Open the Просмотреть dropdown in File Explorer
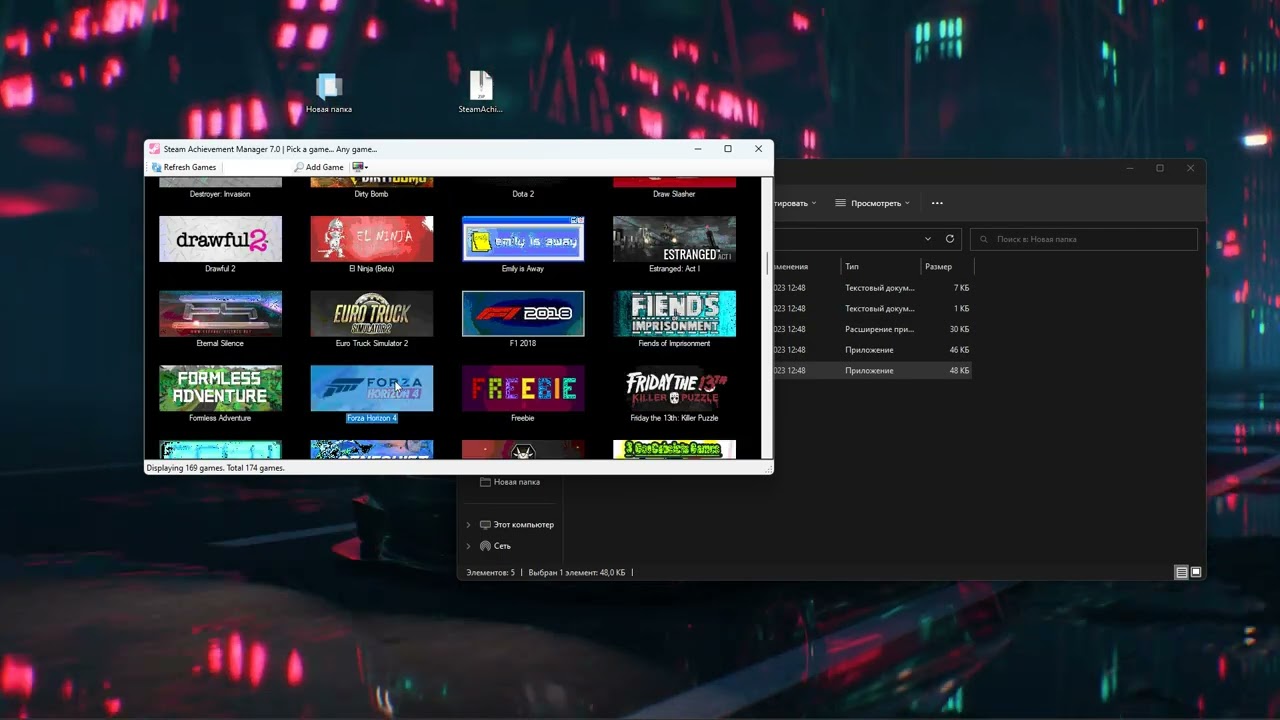The height and width of the screenshot is (720, 1280). tap(872, 203)
